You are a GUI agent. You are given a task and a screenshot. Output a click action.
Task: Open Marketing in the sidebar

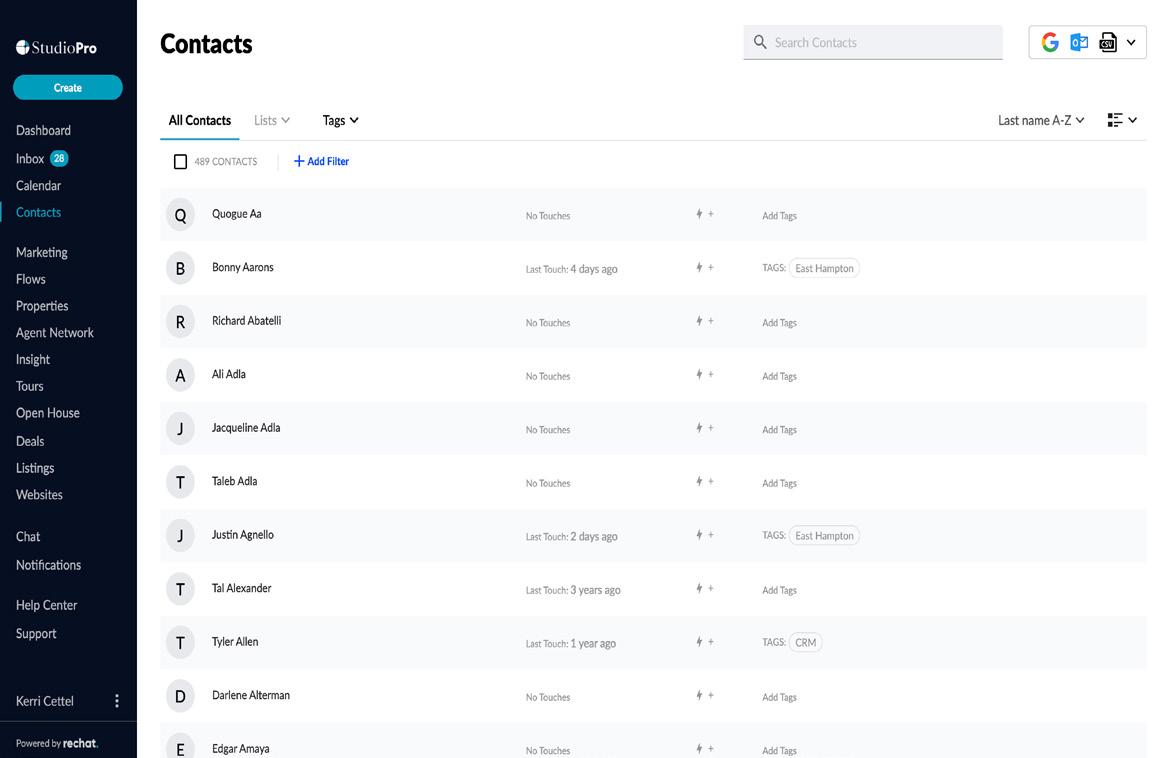pos(42,252)
